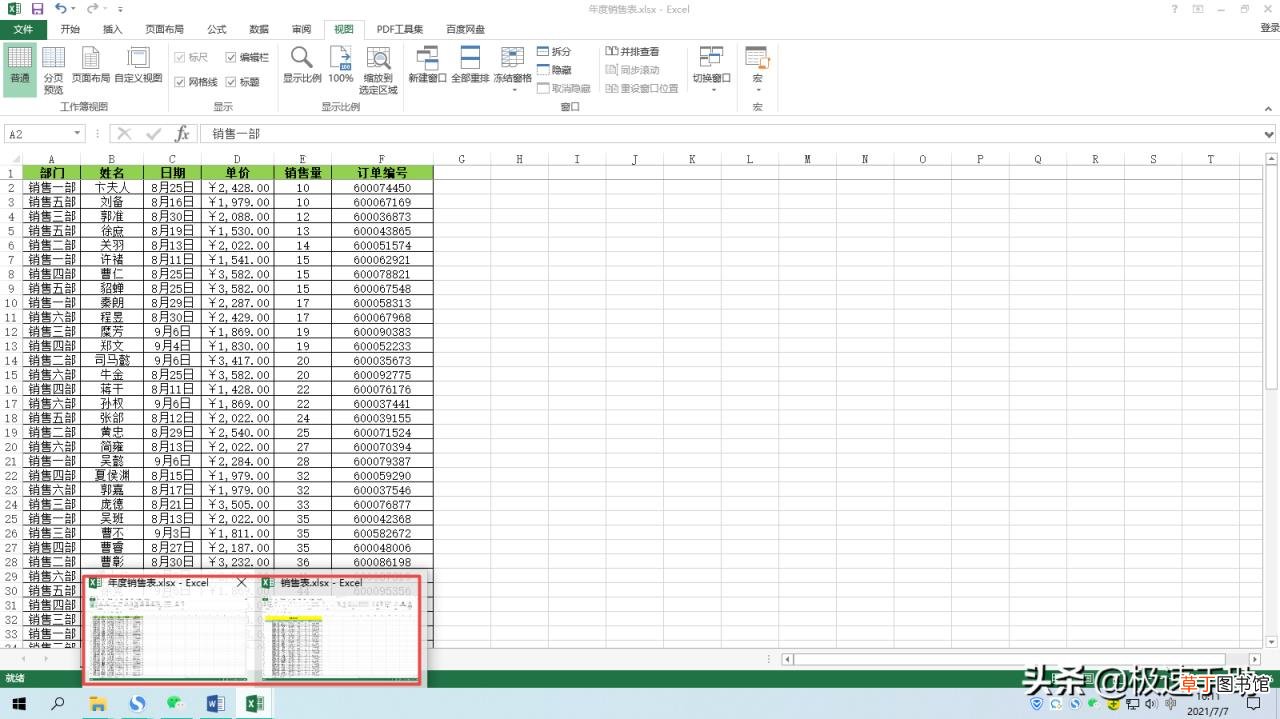Select the 订单编号 header cell

click(x=382, y=173)
